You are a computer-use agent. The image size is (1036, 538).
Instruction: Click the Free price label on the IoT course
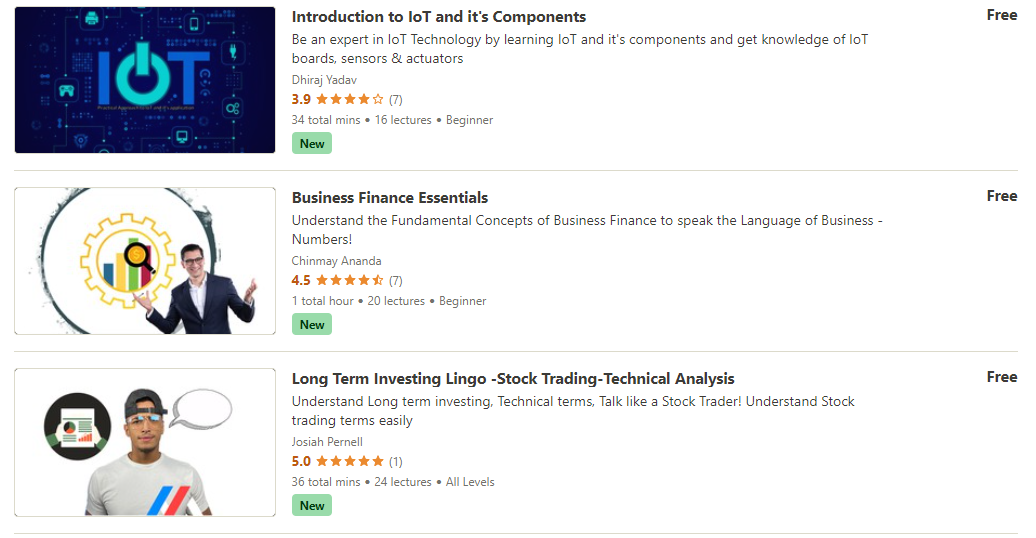point(1002,15)
